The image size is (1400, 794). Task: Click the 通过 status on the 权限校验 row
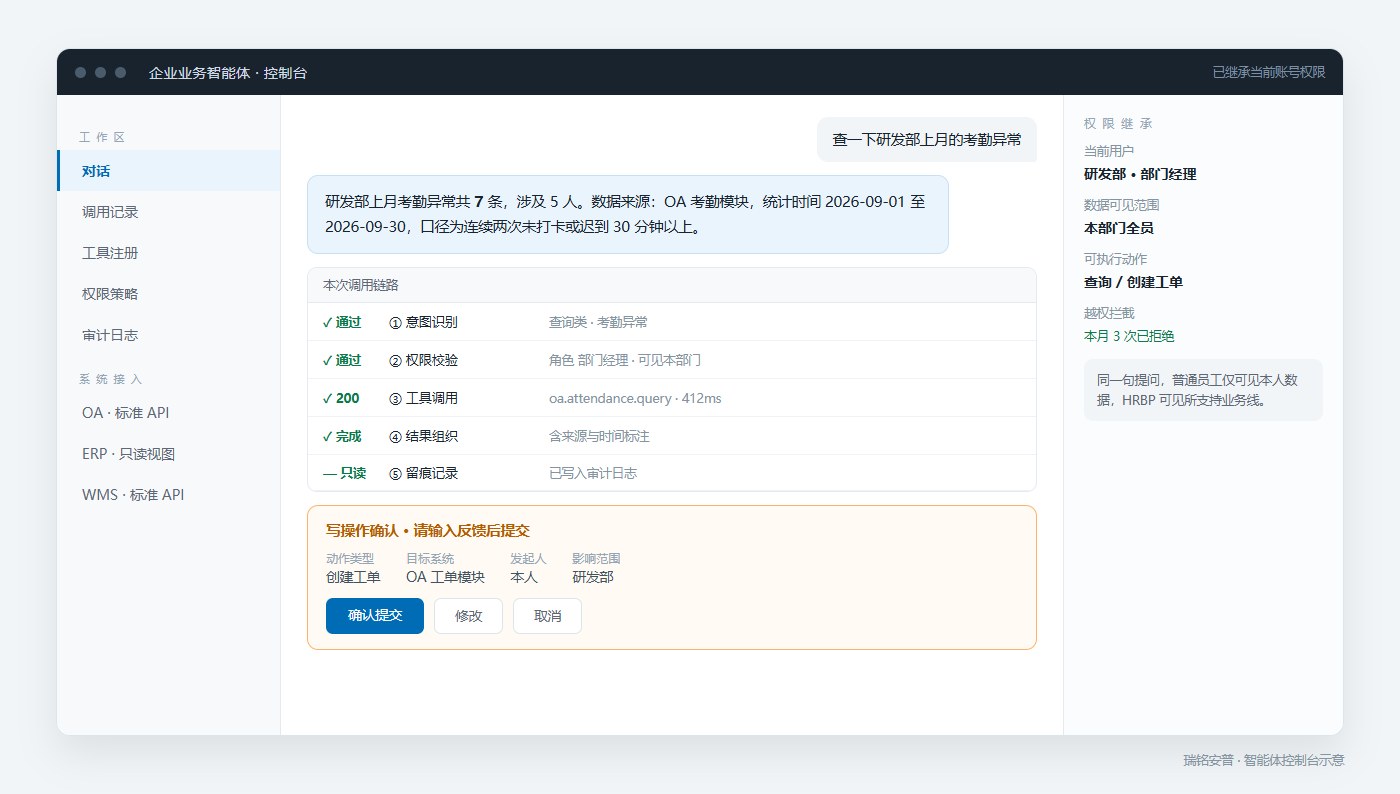click(342, 360)
